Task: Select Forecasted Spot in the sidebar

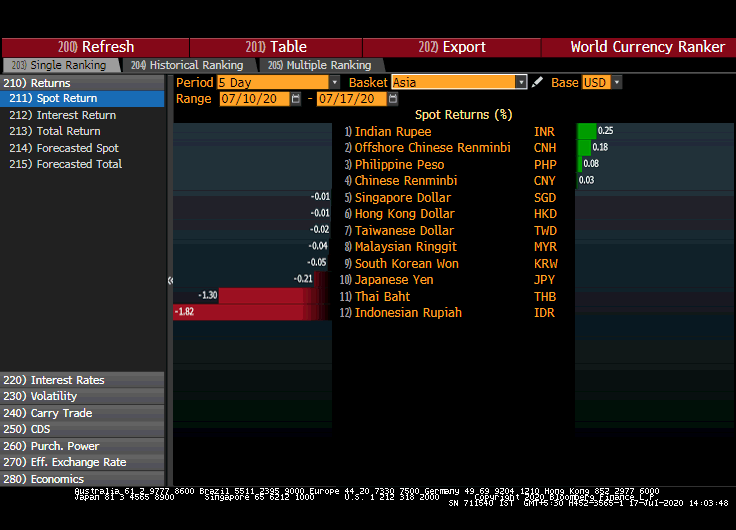Action: click(x=77, y=148)
